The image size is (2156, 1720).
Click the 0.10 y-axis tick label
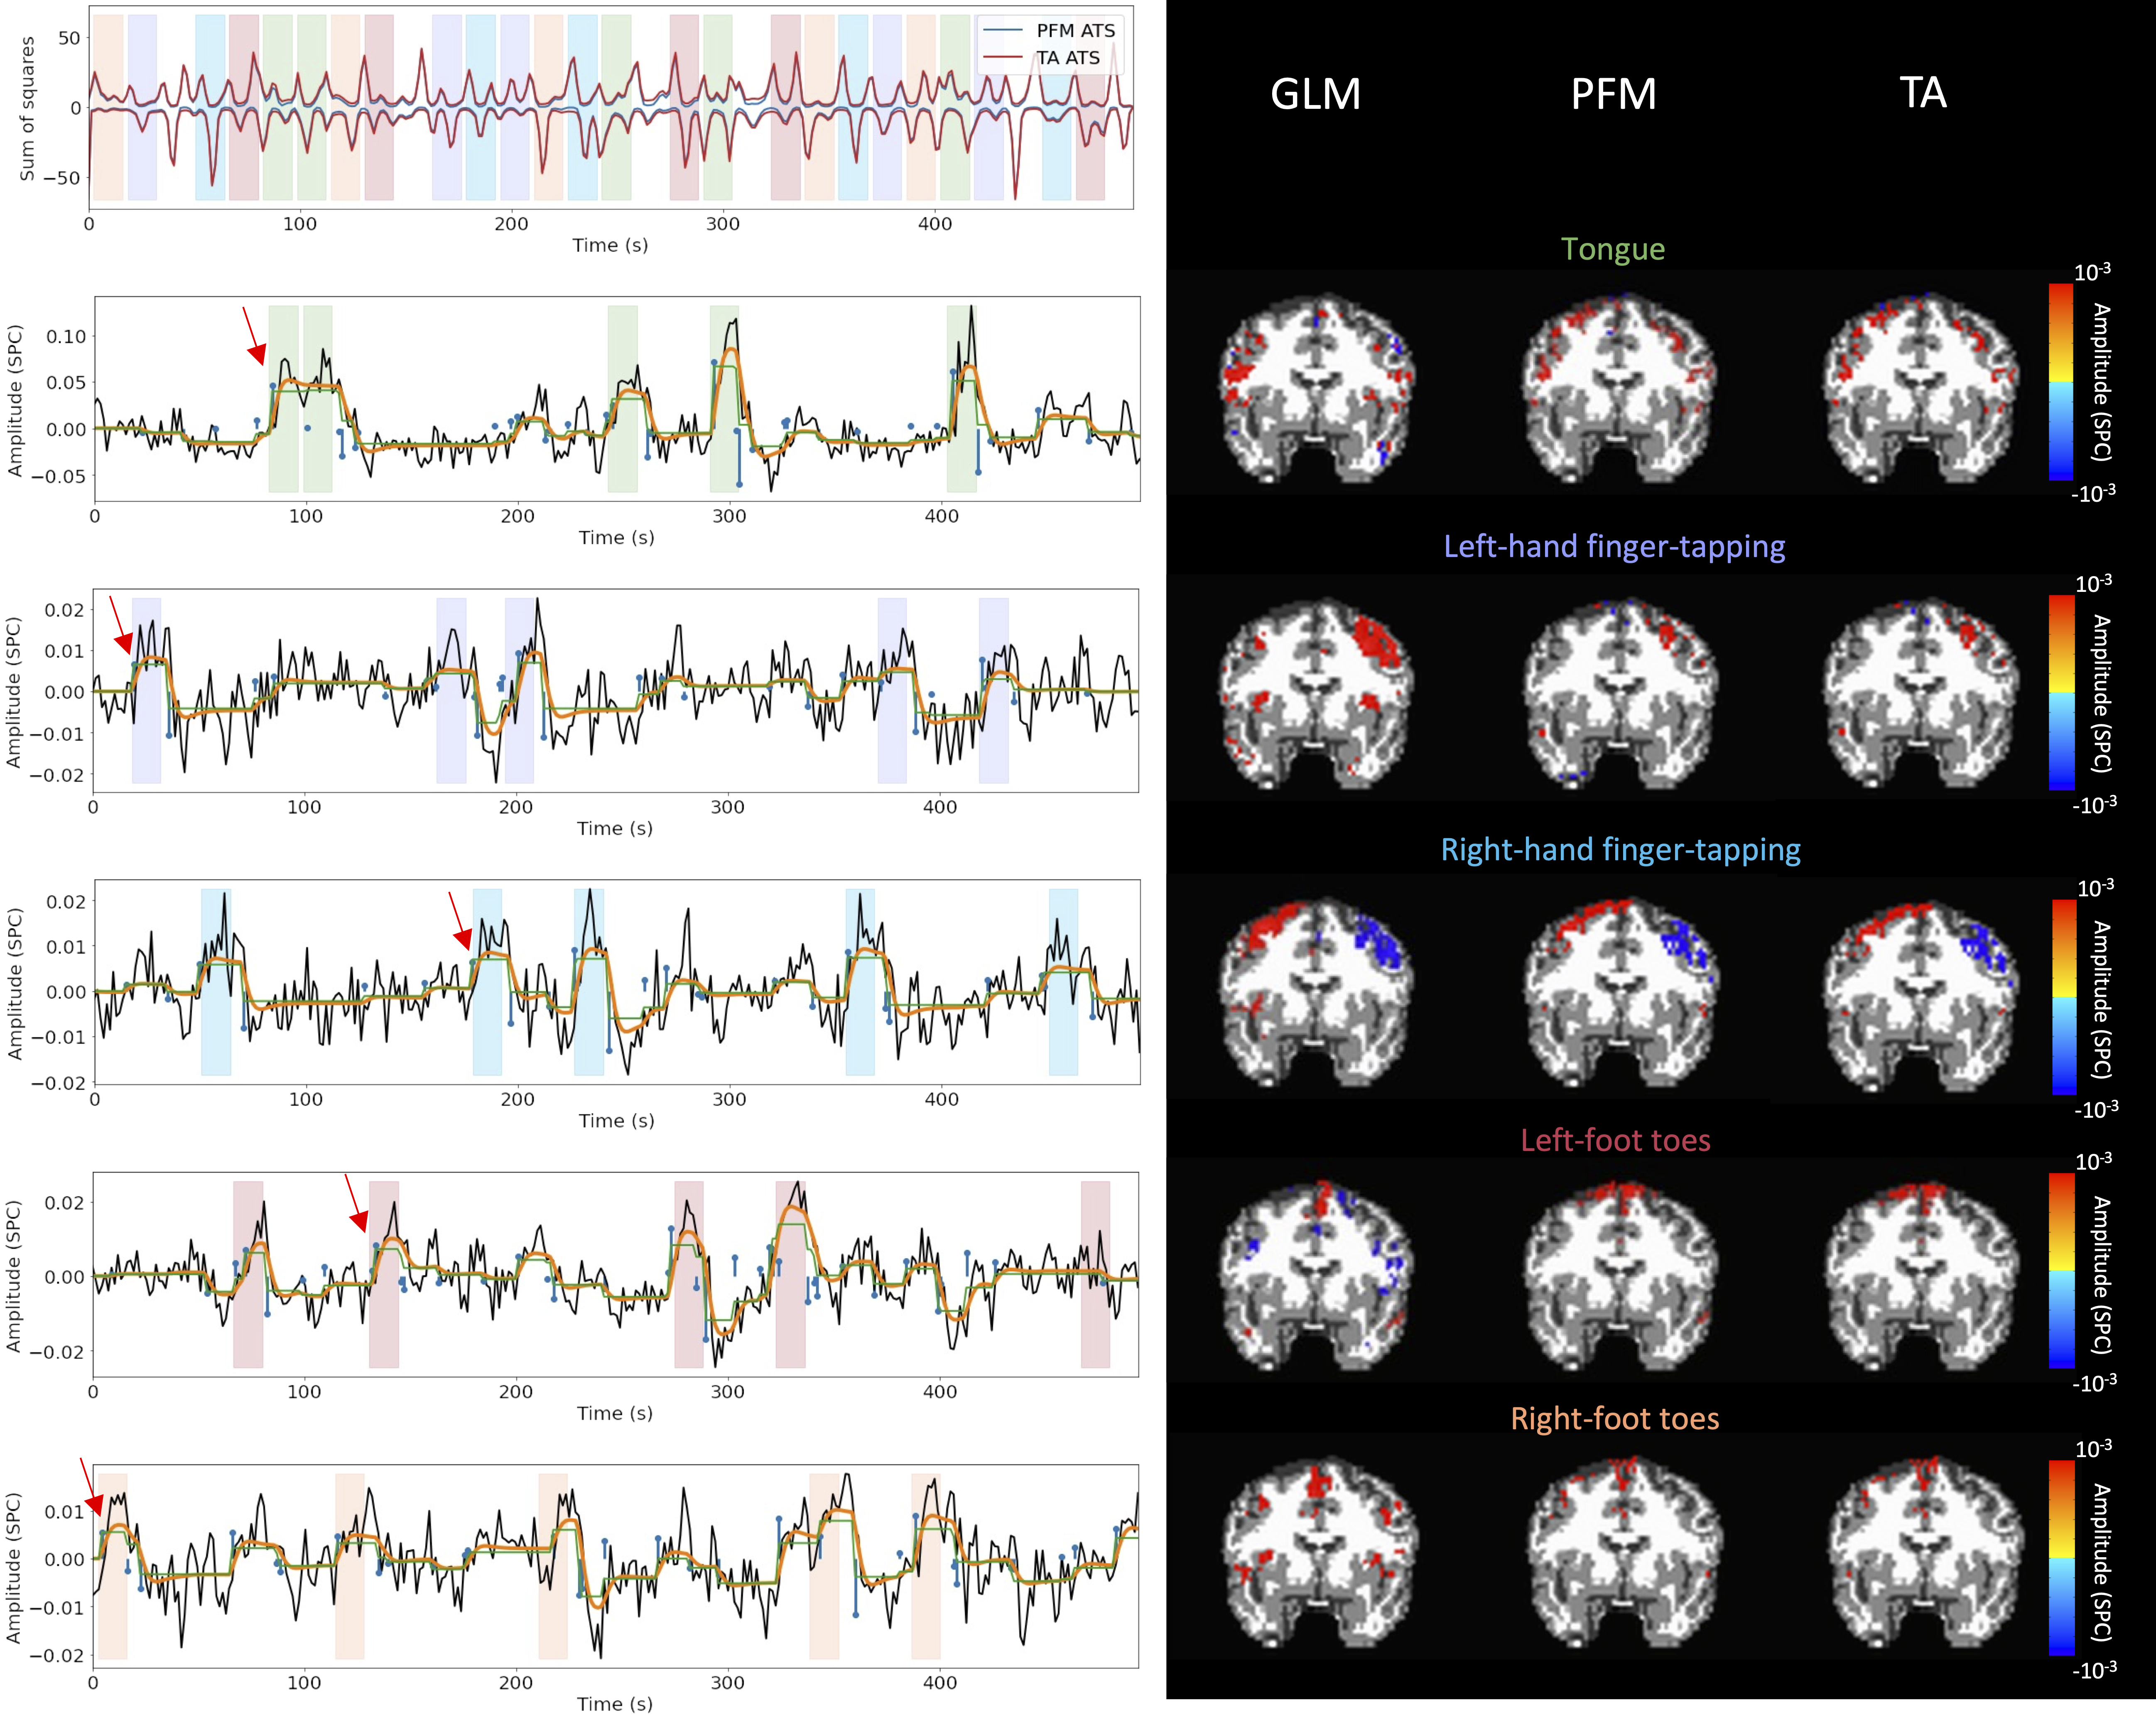(x=65, y=337)
